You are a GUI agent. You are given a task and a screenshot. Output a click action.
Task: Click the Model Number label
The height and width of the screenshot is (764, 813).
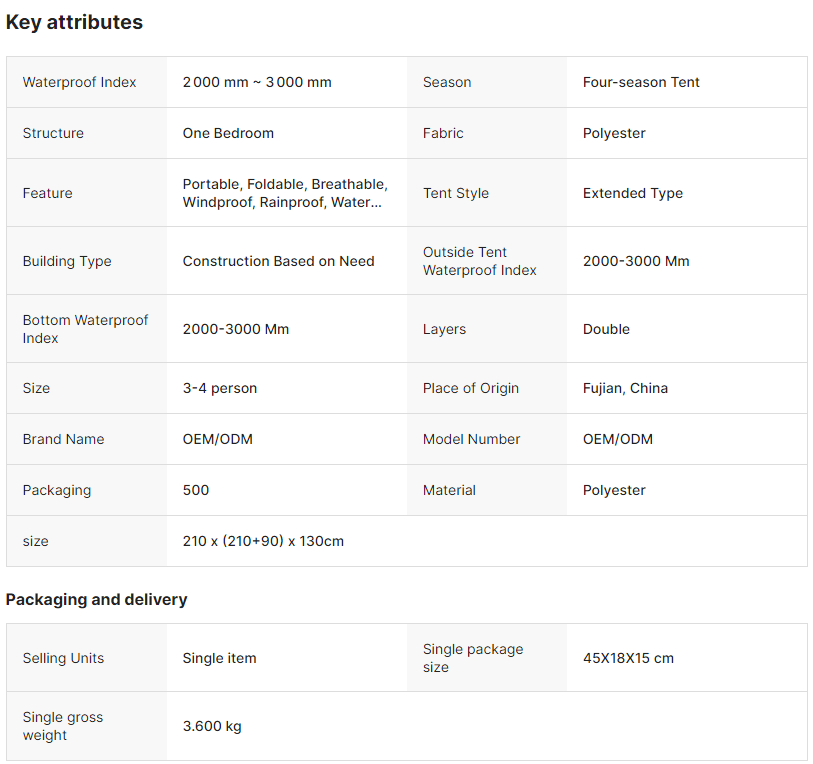point(471,439)
